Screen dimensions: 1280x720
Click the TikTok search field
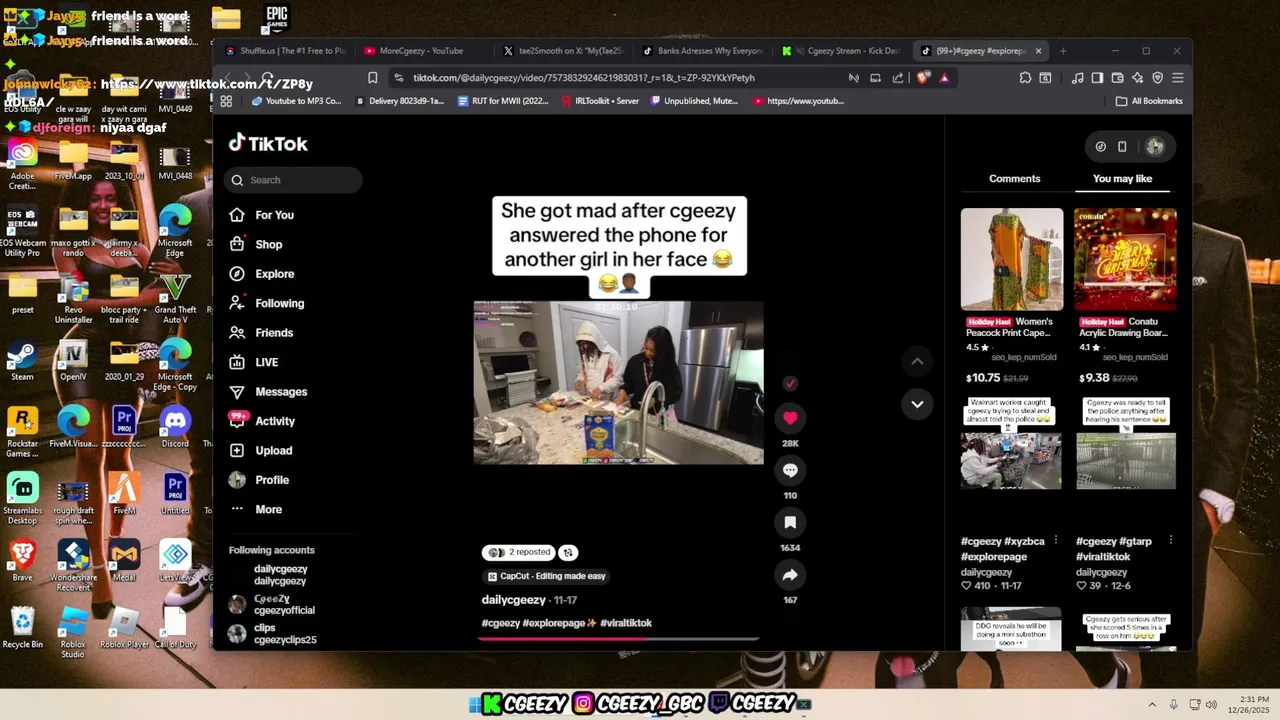(x=294, y=180)
